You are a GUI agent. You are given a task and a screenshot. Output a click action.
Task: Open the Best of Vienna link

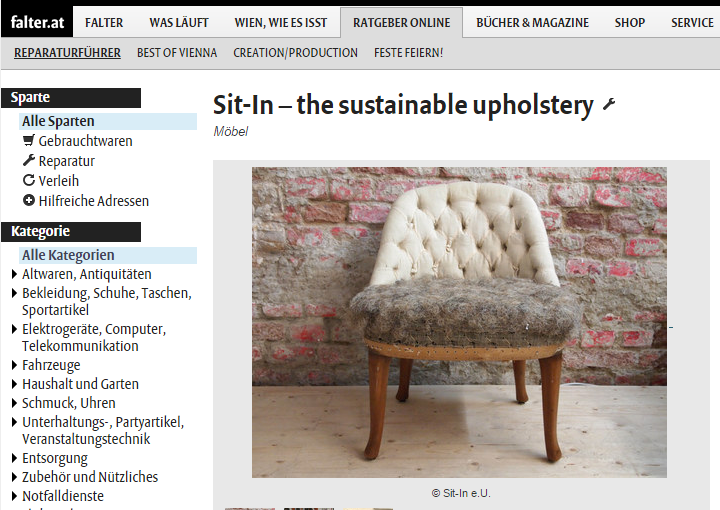coord(177,53)
